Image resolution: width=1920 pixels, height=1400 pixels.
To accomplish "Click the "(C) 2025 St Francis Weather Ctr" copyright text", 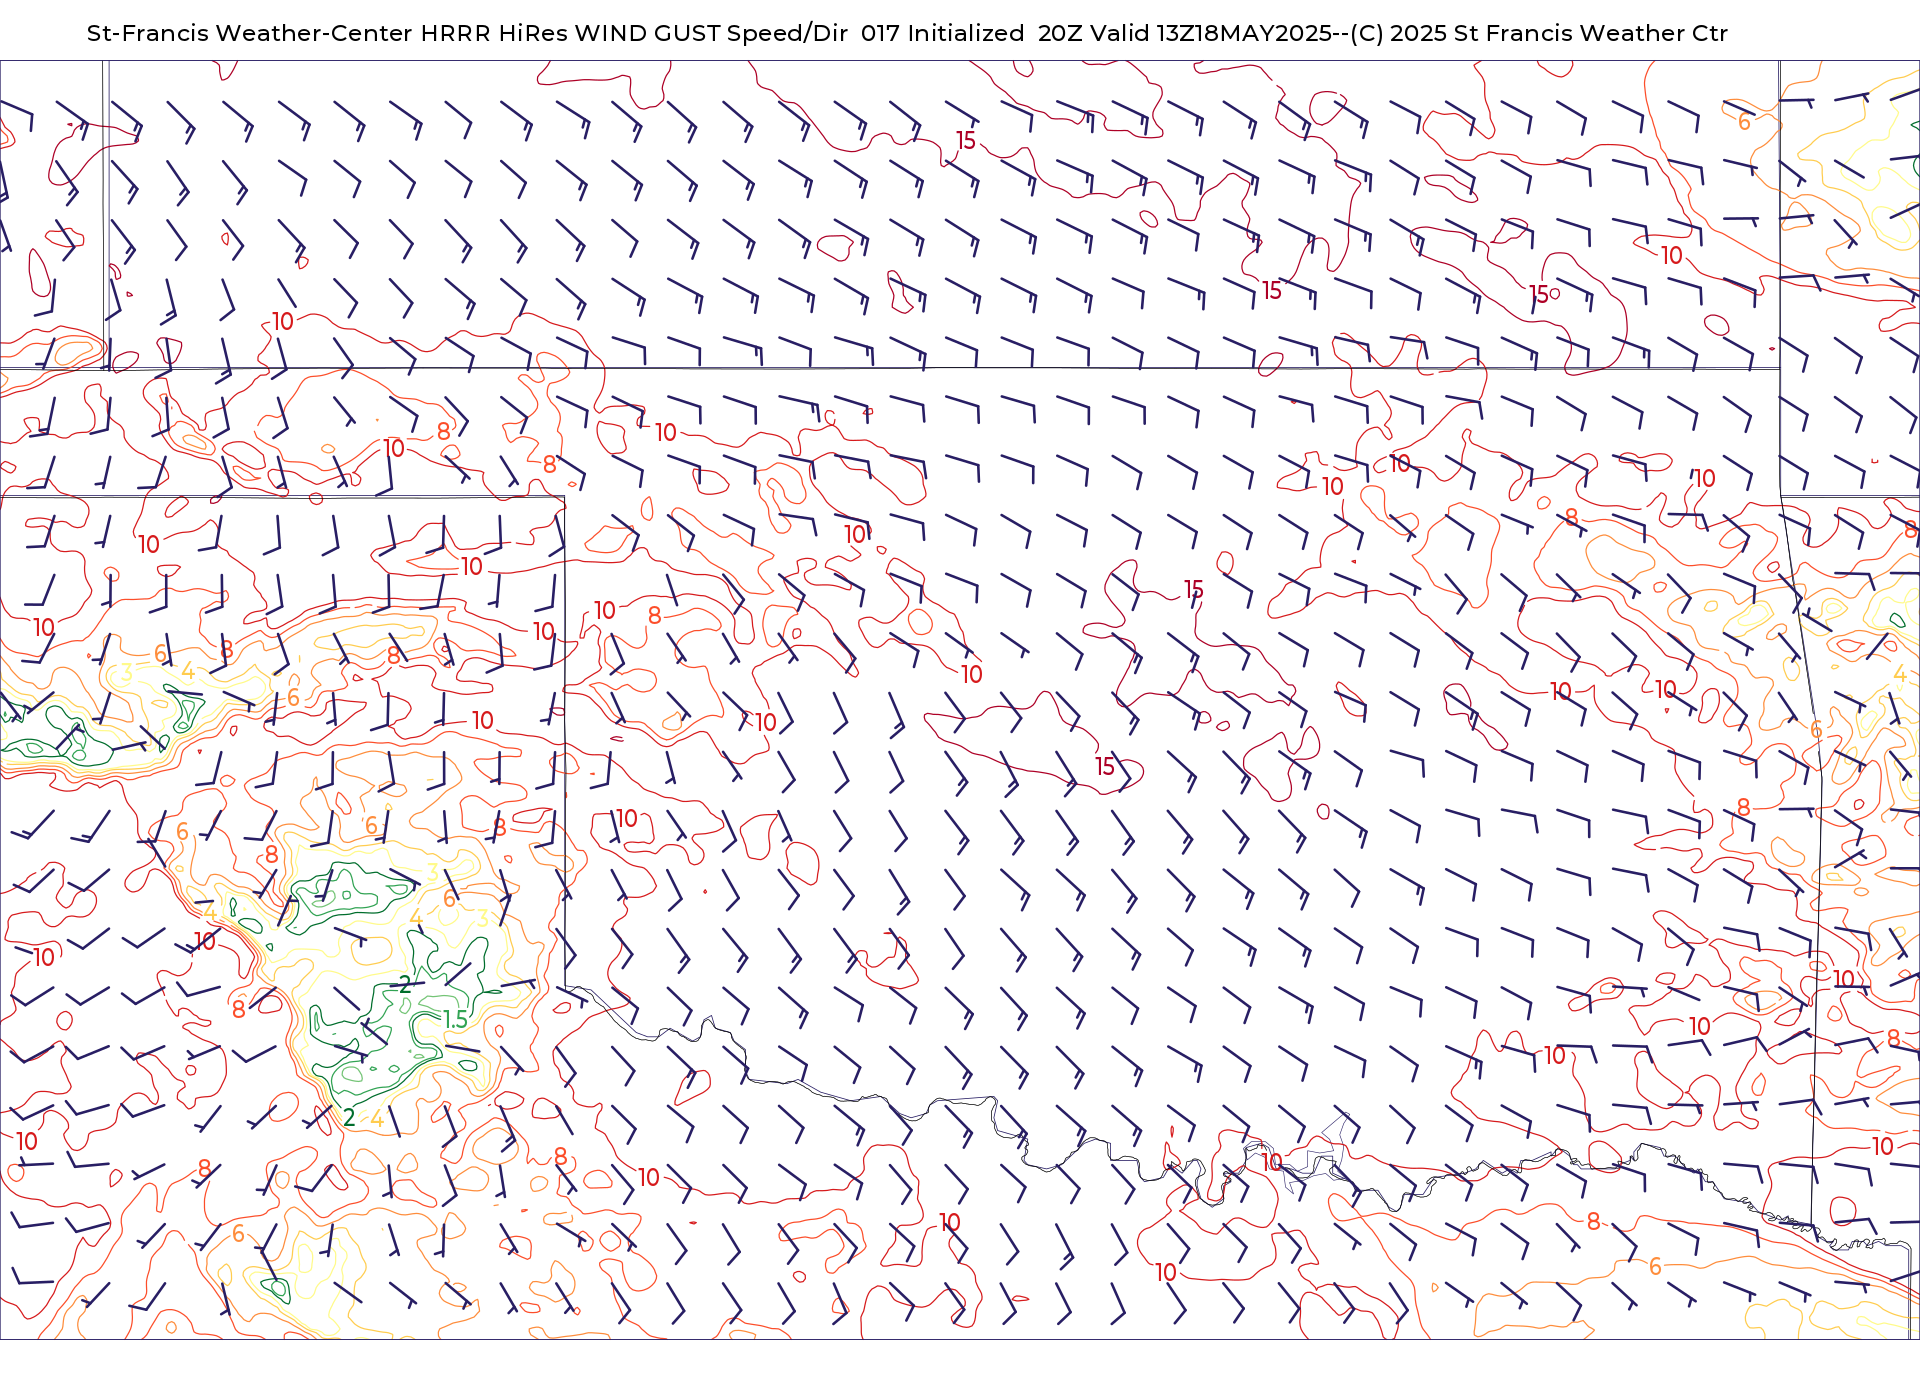I will 1539,33.
